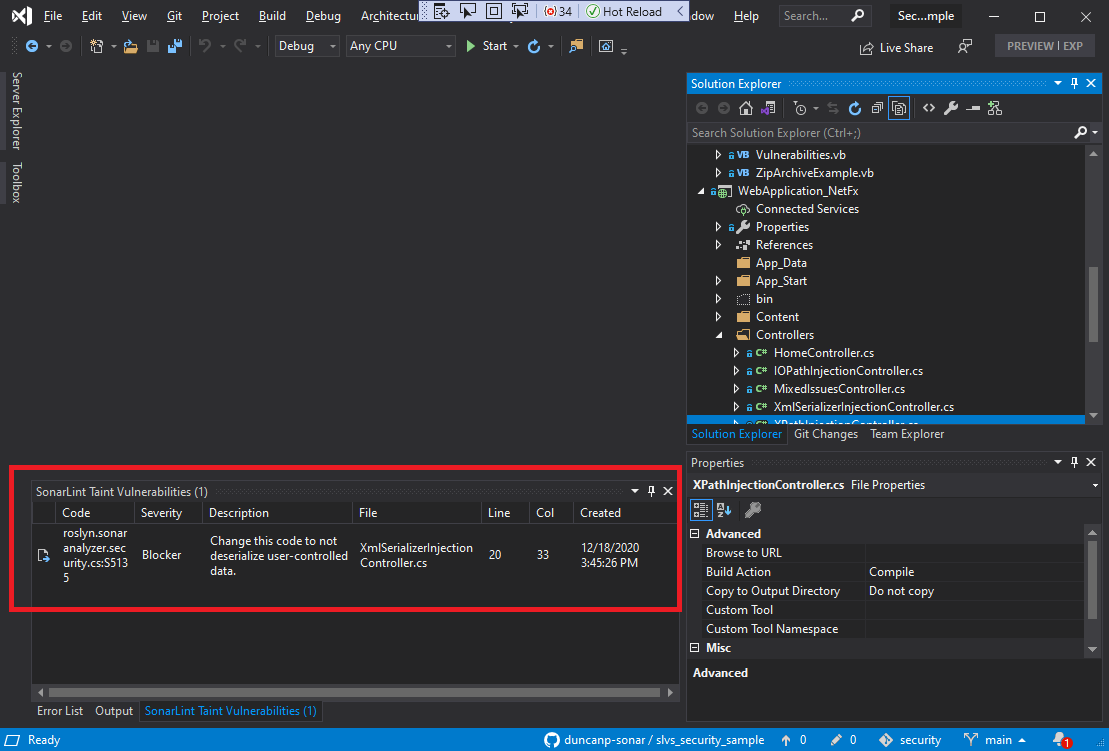Collapse the WebApplication_NetFx project node
1109x751 pixels.
pos(700,190)
